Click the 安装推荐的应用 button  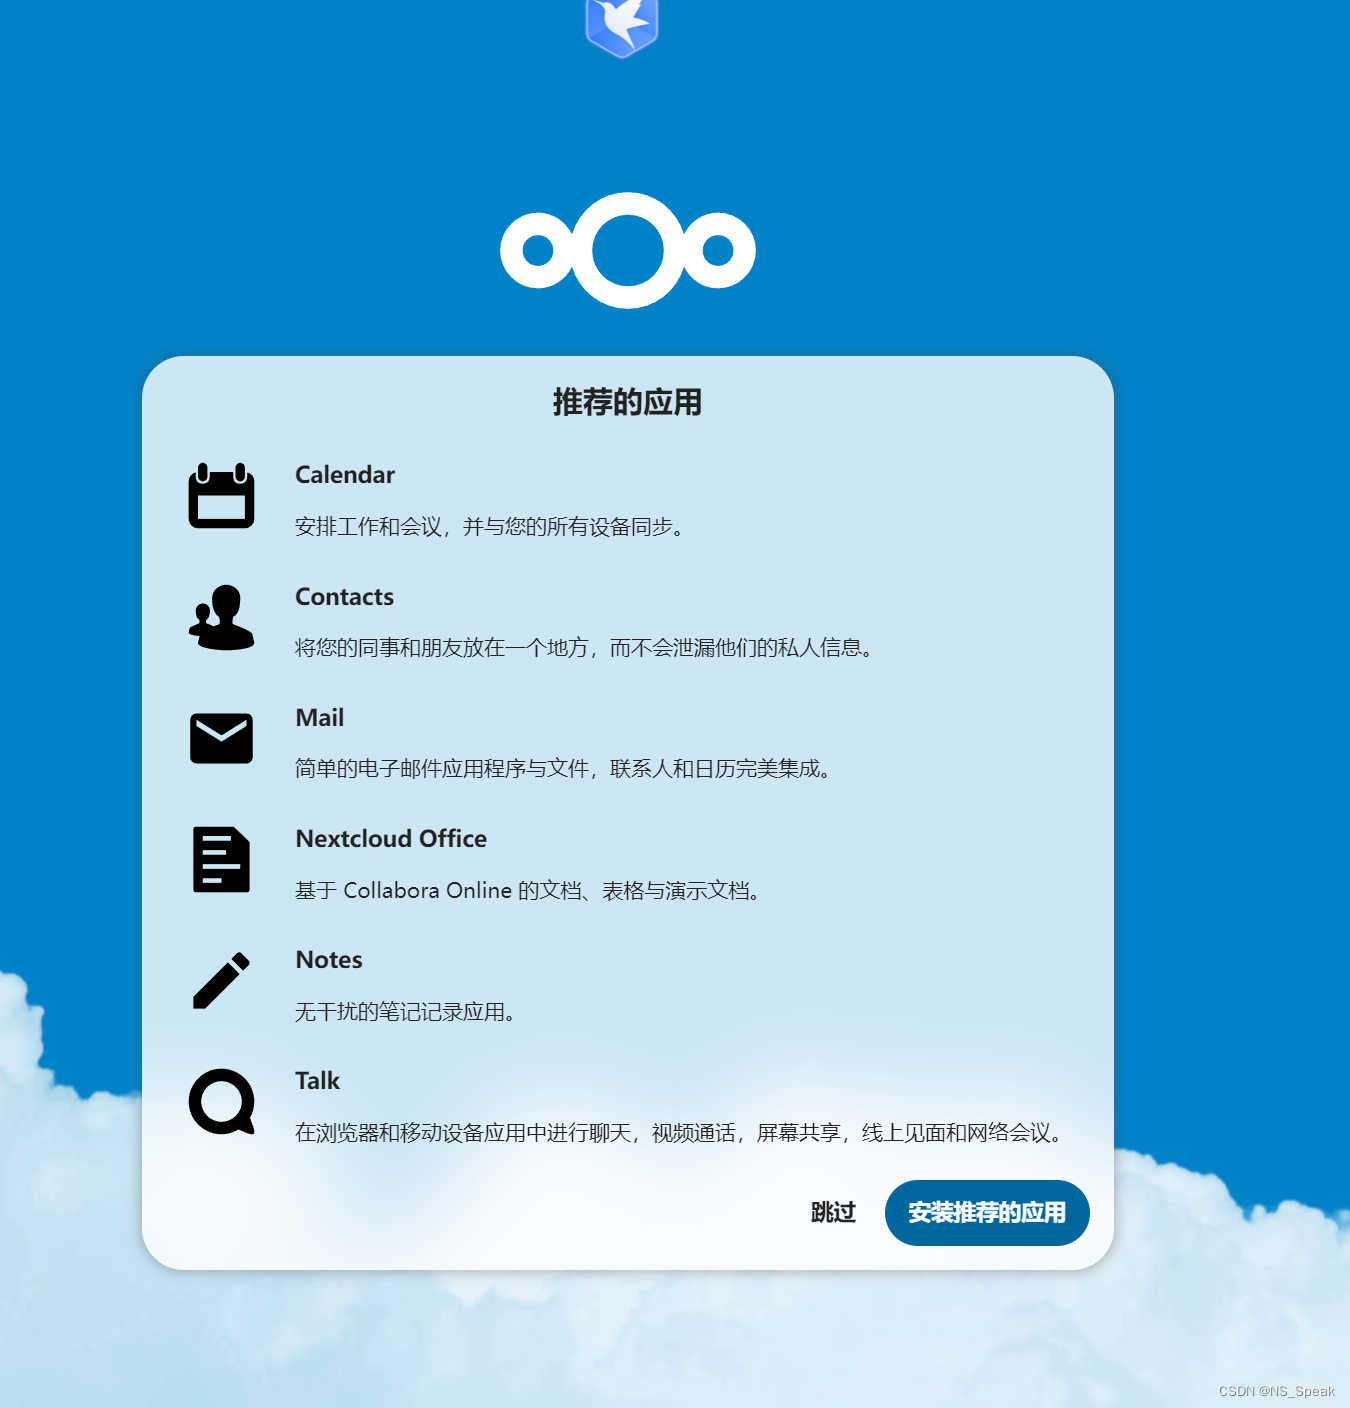(987, 1212)
